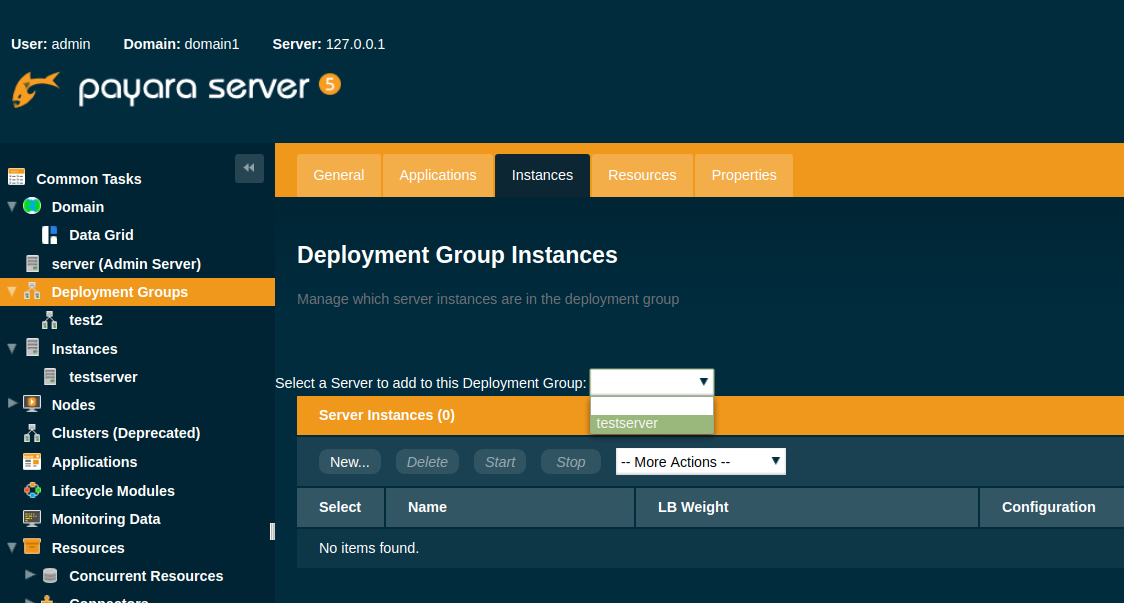
Task: Collapse the sidebar with double-arrow button
Action: point(249,168)
